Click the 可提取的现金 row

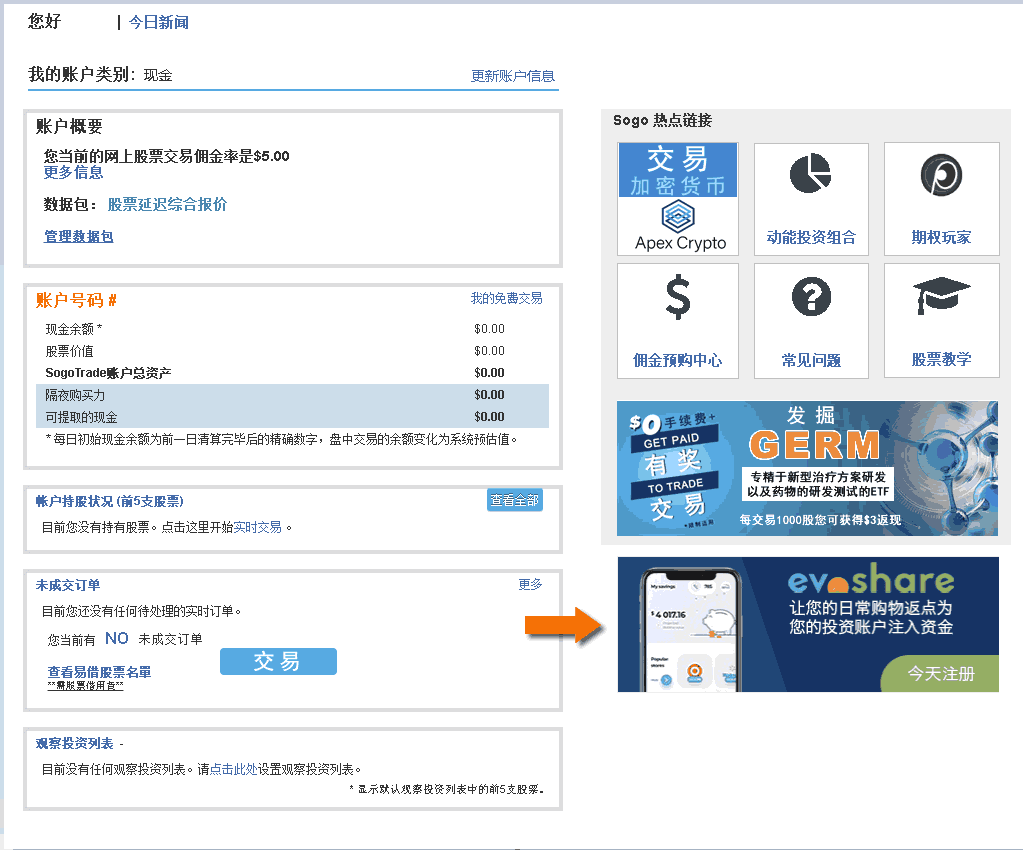292,417
